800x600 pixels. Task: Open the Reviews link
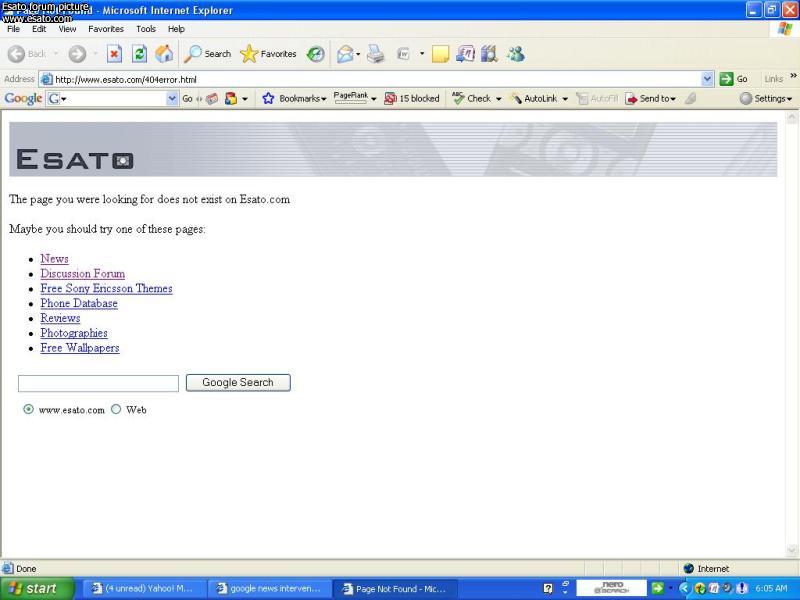tap(60, 318)
